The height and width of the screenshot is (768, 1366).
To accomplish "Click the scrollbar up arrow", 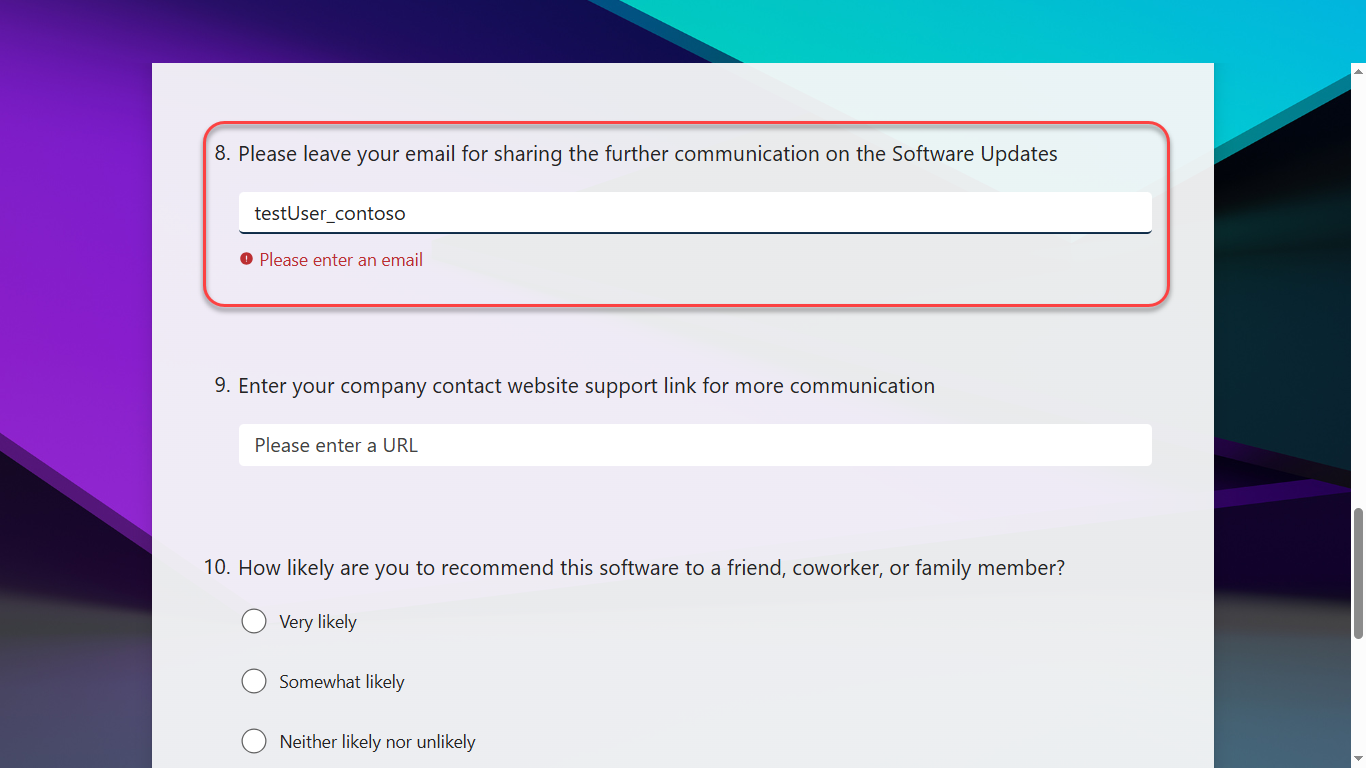I will coord(1358,72).
